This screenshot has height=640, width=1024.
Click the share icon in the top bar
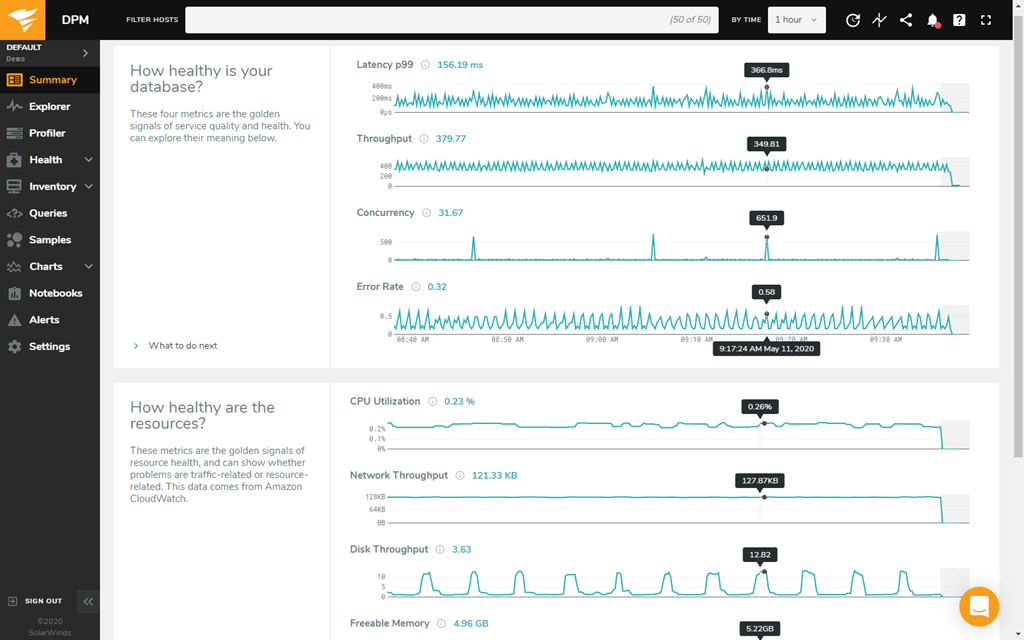pos(906,19)
